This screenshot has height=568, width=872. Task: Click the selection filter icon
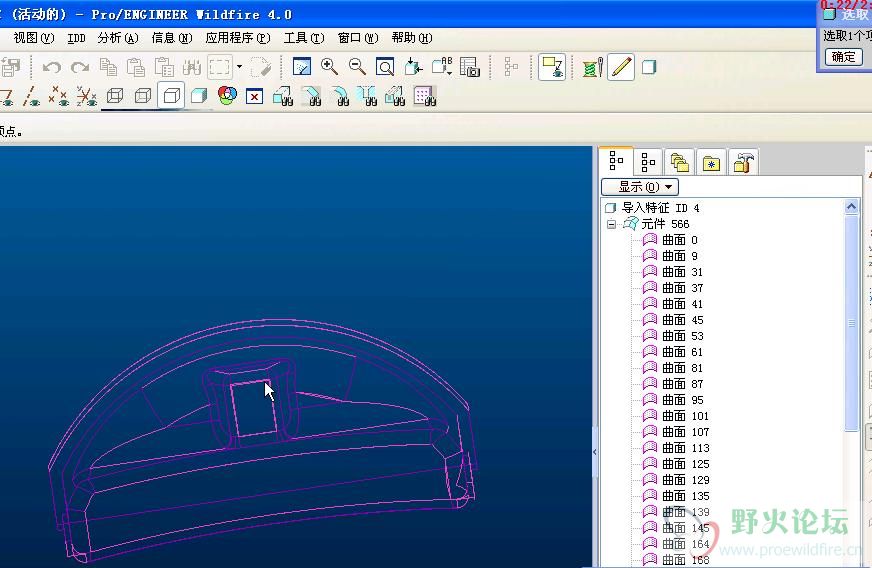click(x=552, y=67)
